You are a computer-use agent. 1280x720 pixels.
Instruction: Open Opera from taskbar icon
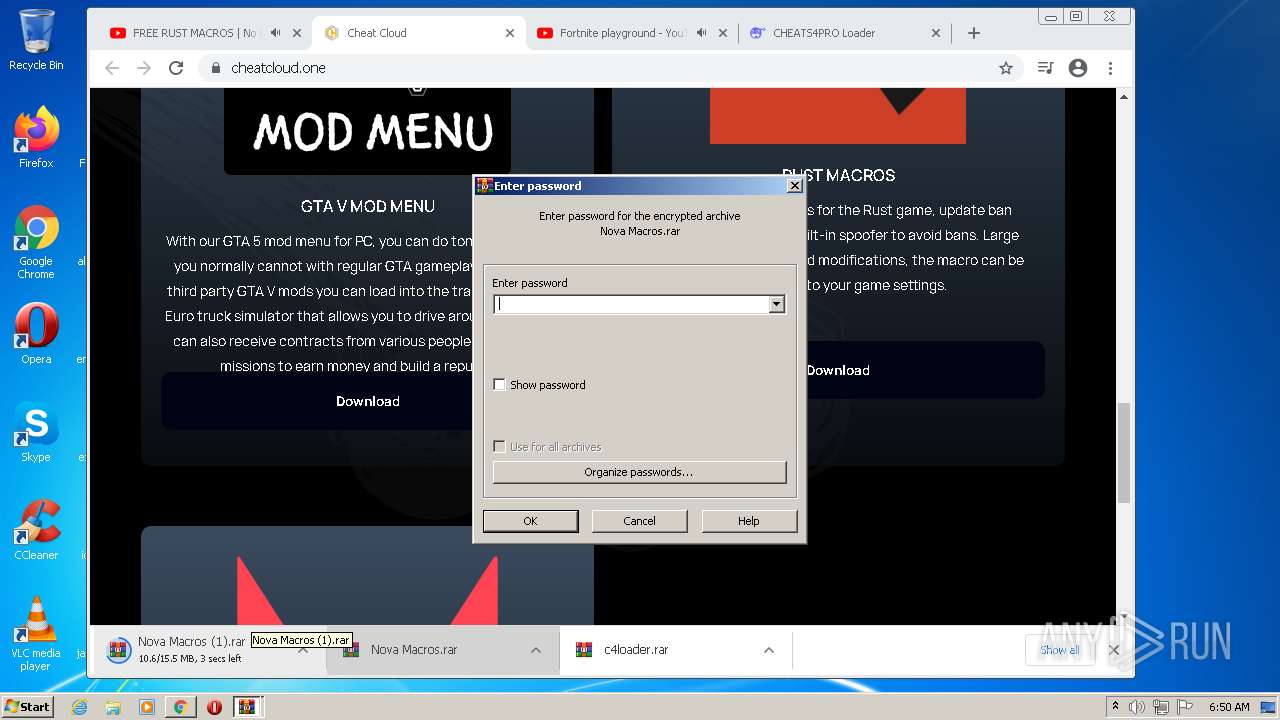(x=214, y=707)
